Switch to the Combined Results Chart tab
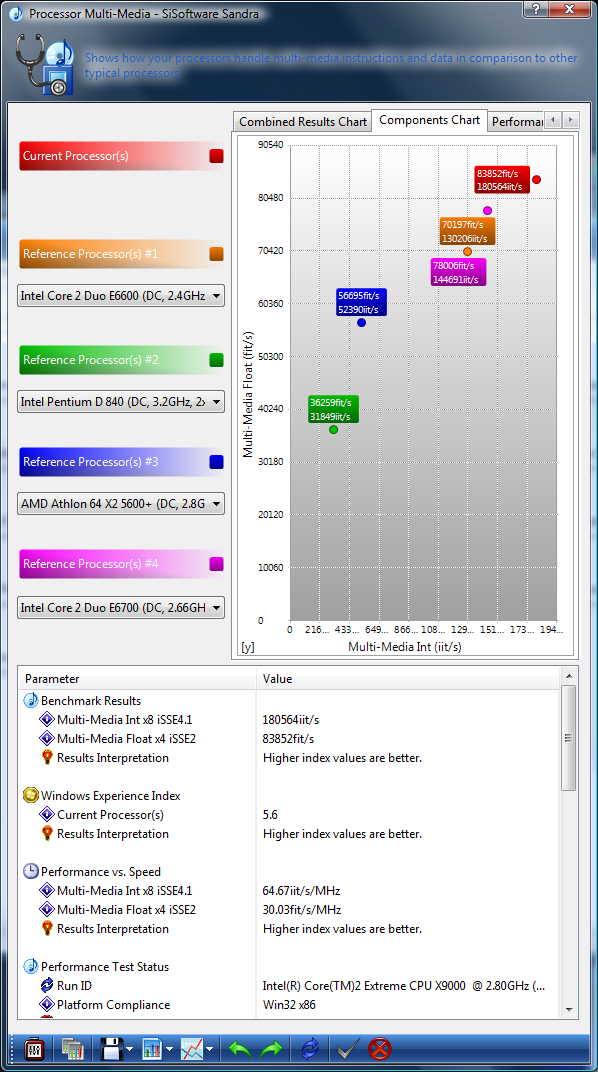Image resolution: width=598 pixels, height=1072 pixels. click(x=303, y=122)
